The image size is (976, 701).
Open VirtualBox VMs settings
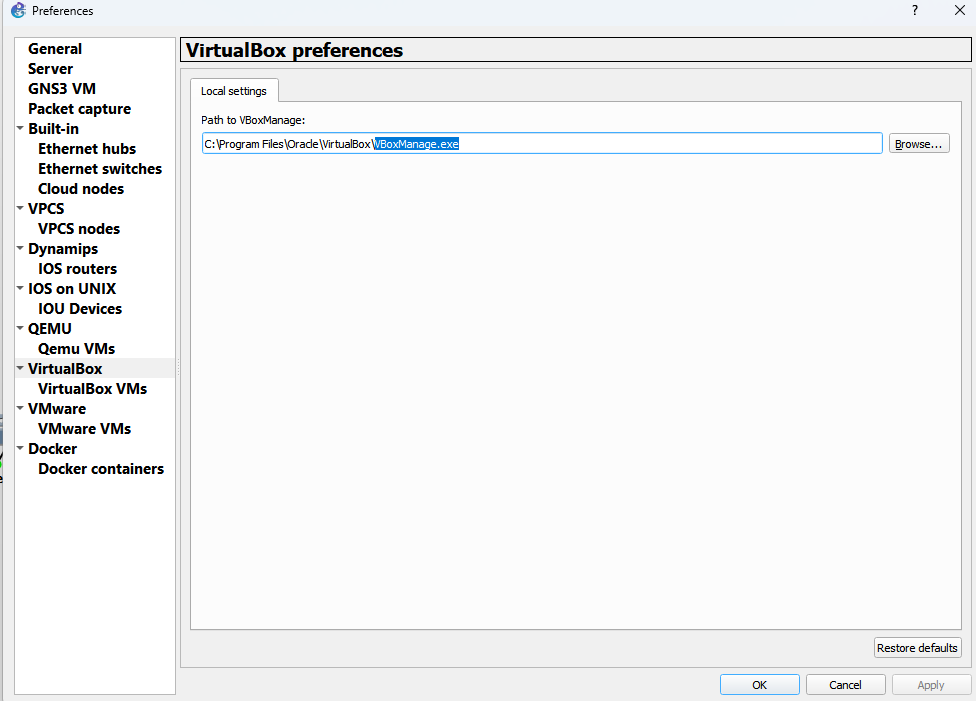click(92, 388)
